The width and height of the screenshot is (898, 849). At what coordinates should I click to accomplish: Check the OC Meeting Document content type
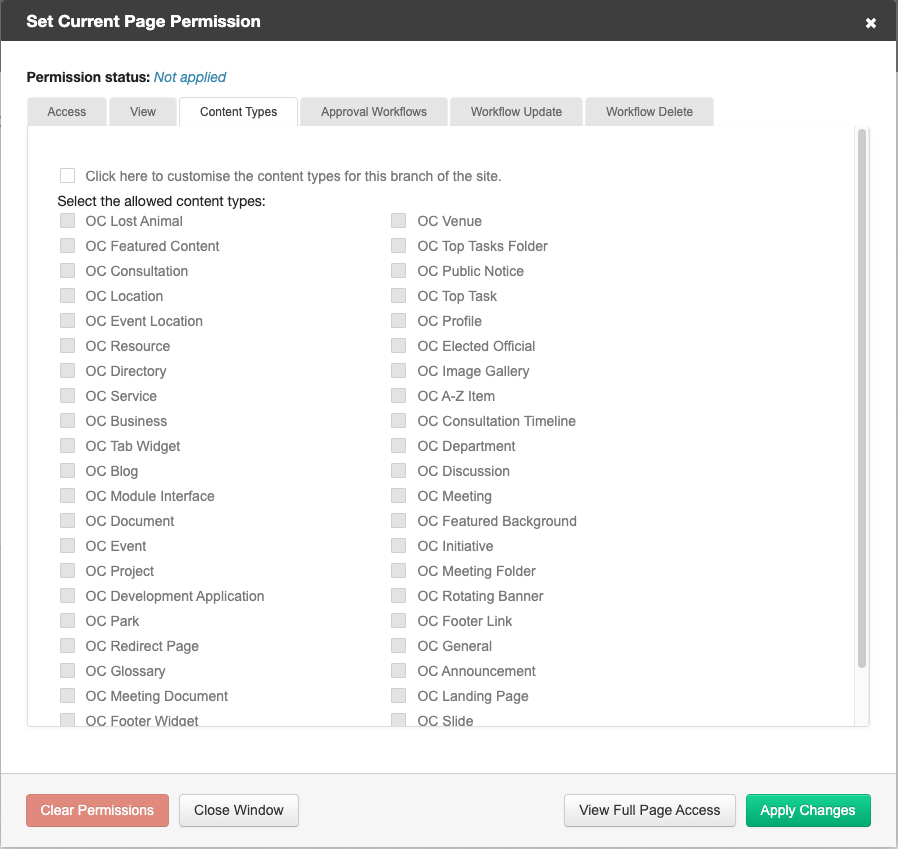(x=67, y=696)
